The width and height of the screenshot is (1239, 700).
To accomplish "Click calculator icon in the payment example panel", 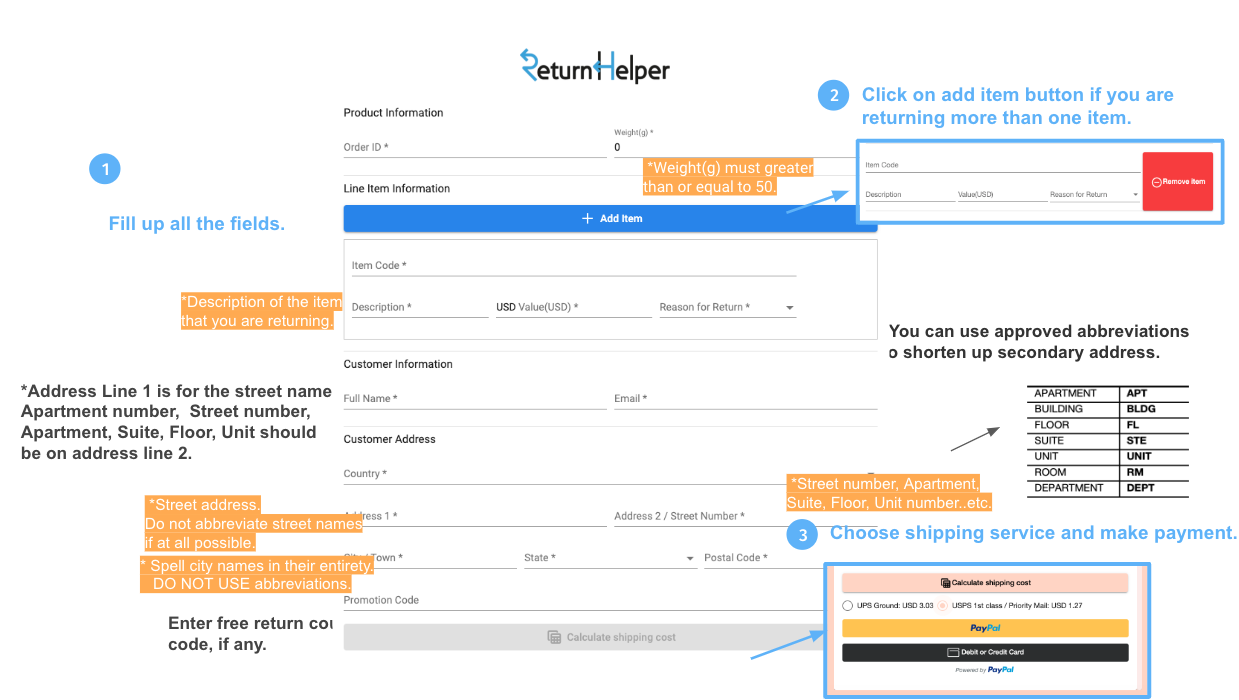I will pyautogui.click(x=945, y=583).
